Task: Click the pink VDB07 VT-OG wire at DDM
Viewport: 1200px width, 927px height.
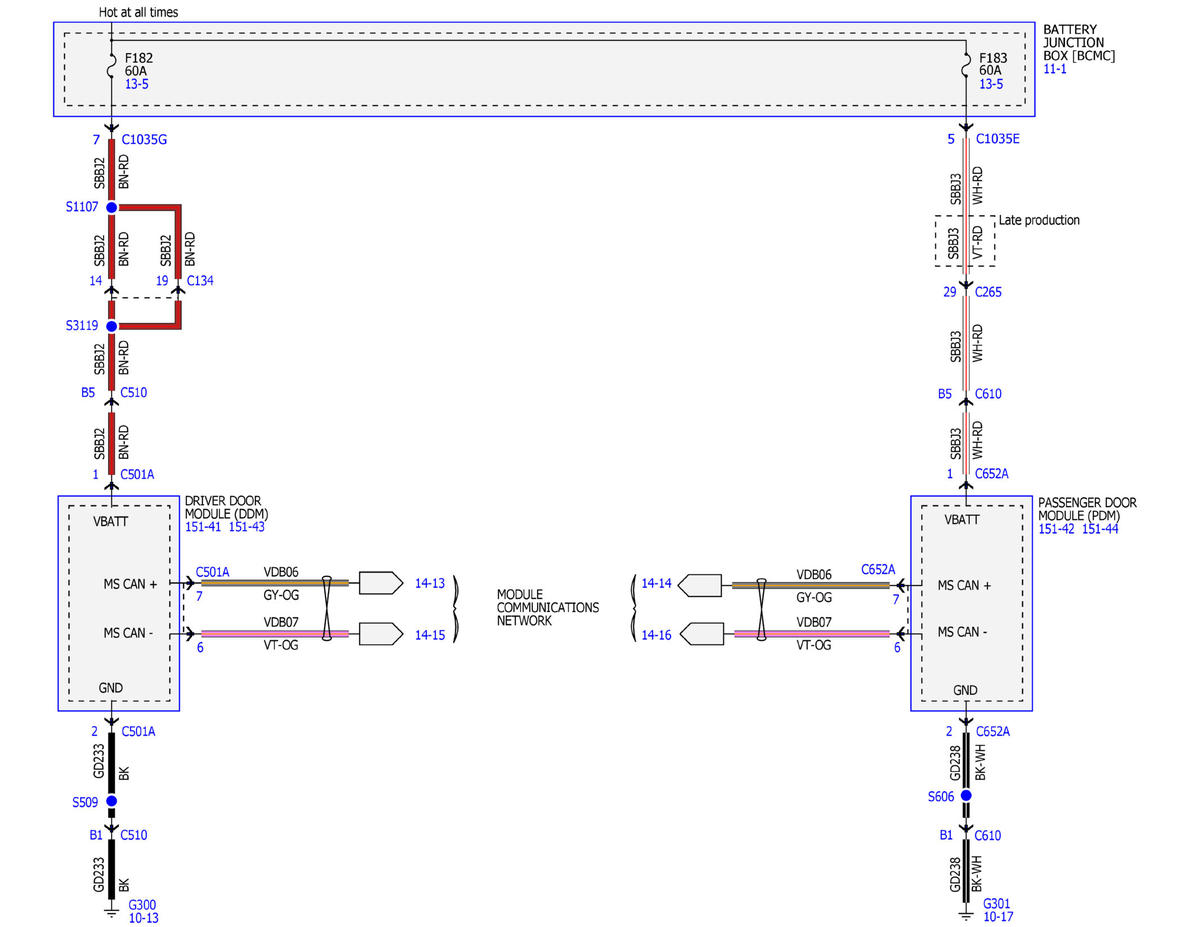Action: click(275, 633)
